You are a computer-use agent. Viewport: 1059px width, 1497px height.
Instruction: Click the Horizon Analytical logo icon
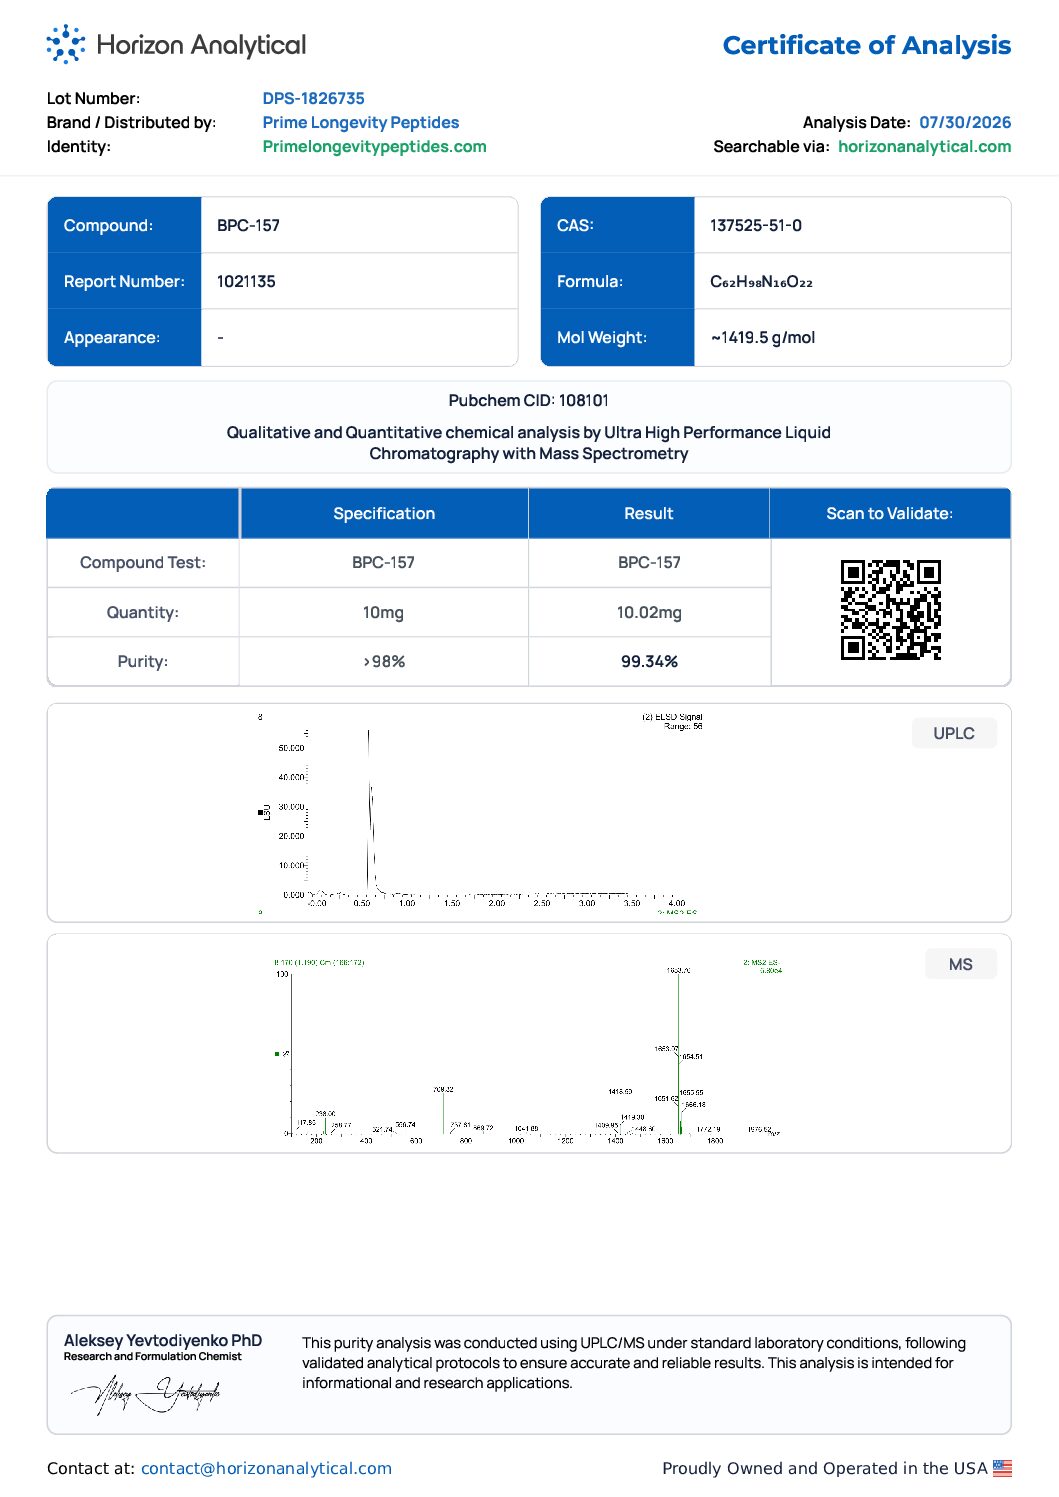point(66,44)
